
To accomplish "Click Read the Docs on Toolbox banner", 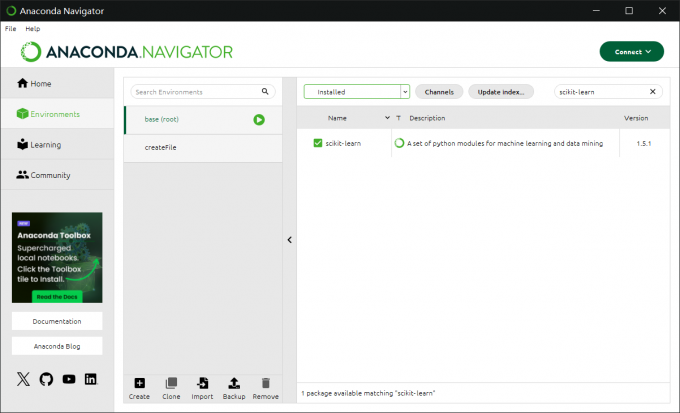I will pos(57,297).
